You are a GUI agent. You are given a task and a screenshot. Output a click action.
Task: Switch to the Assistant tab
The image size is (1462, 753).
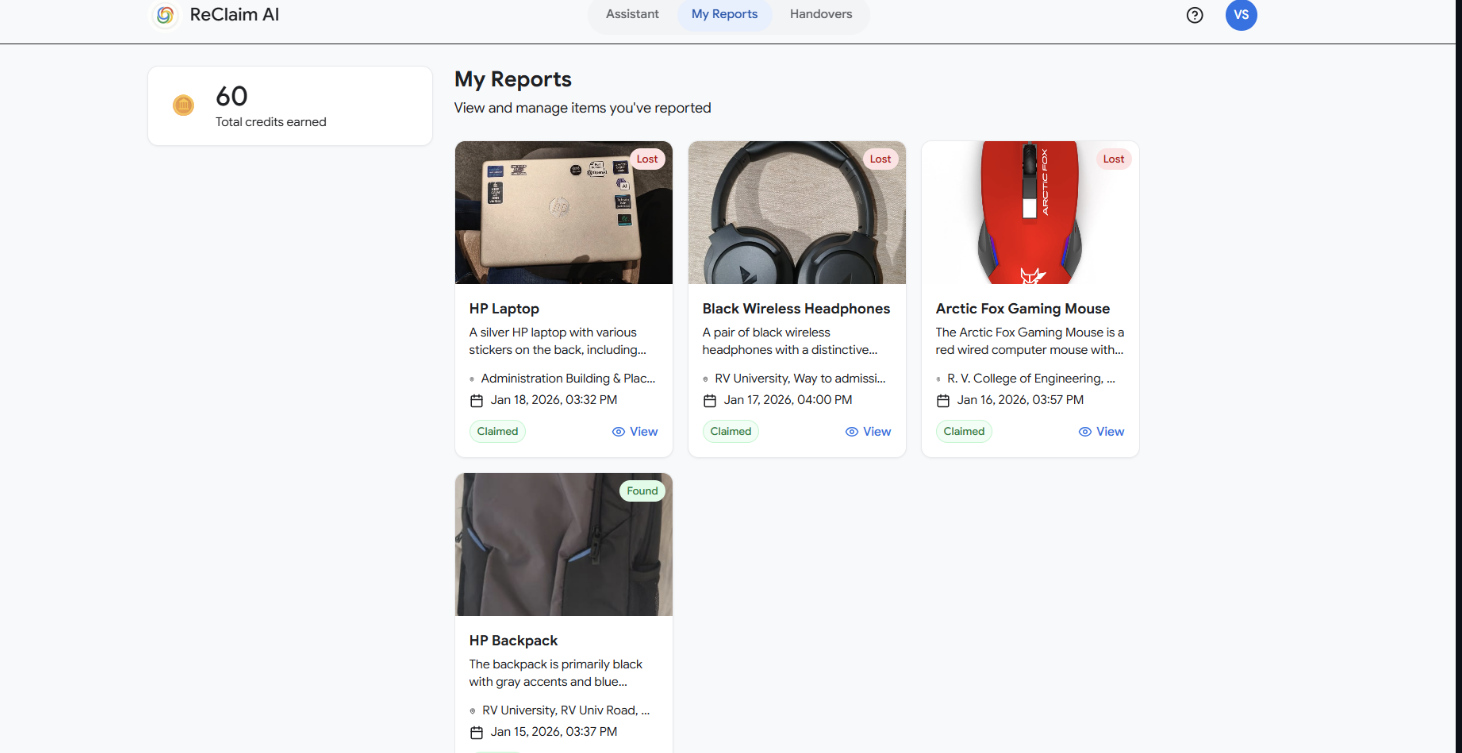(x=633, y=14)
